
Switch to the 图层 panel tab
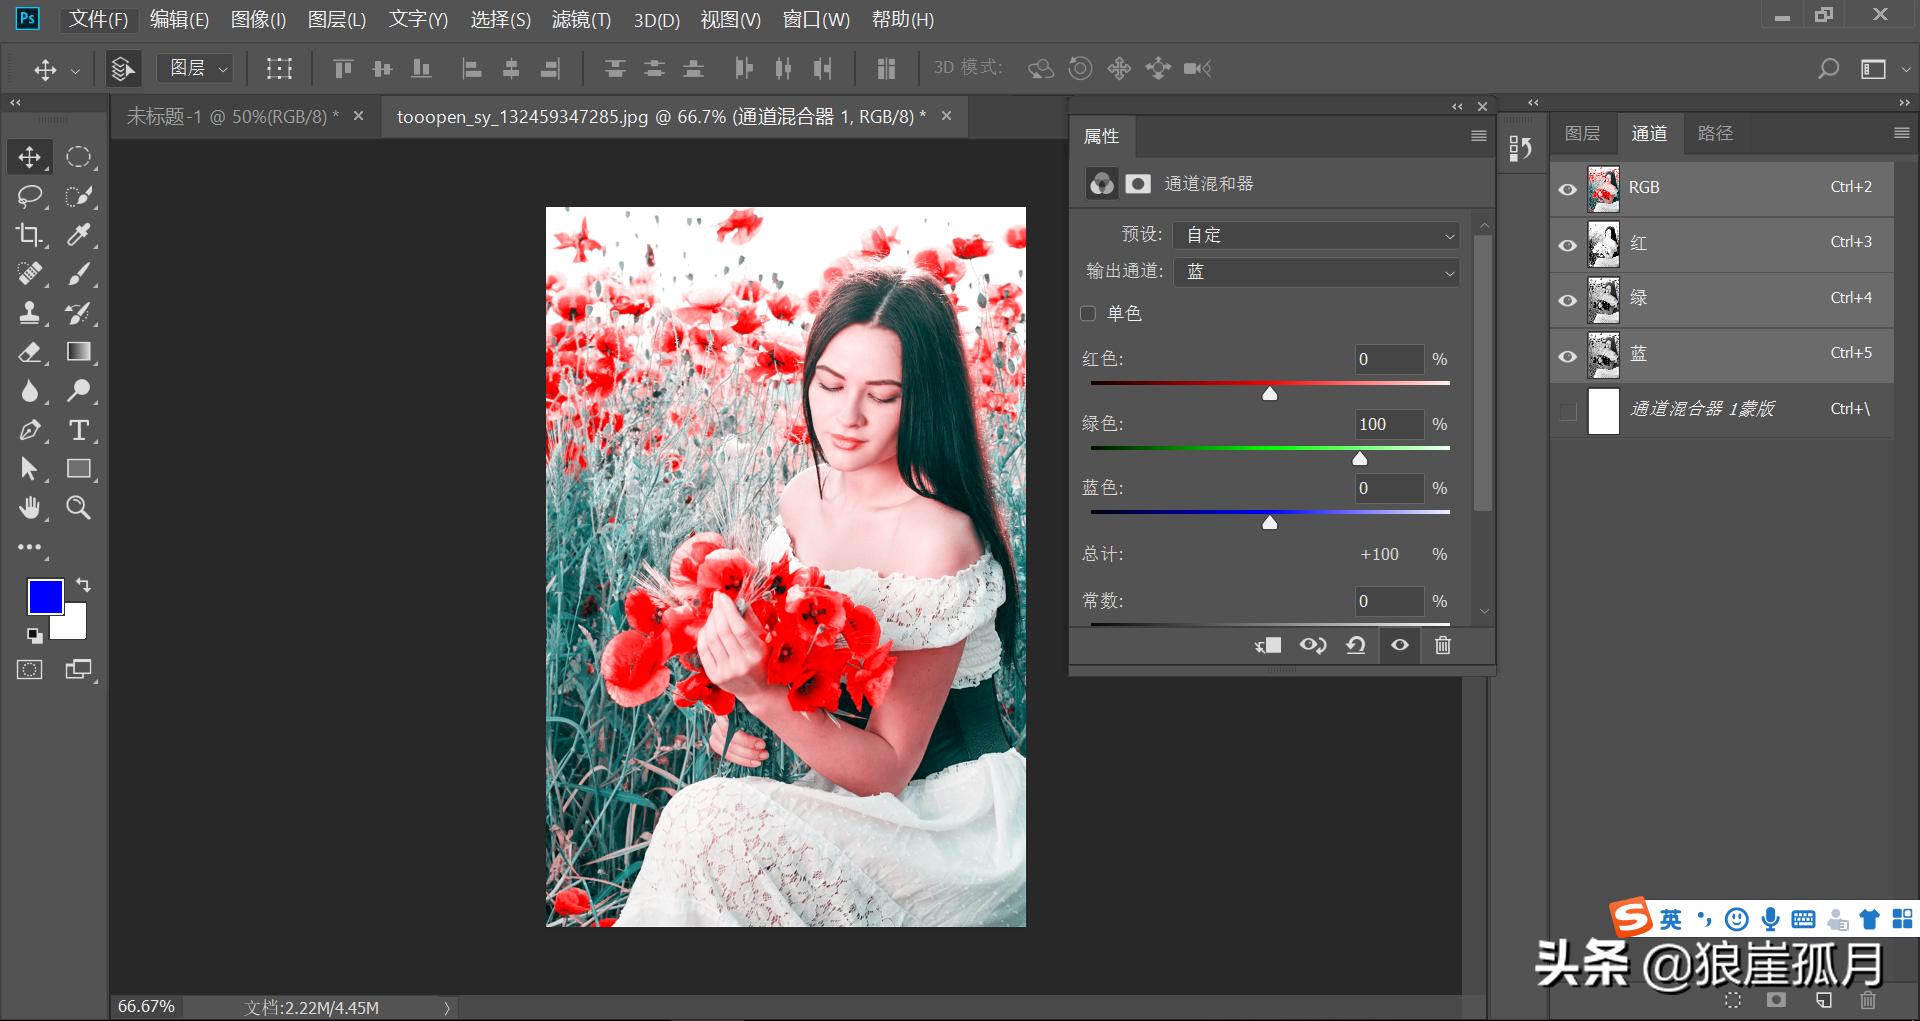(x=1582, y=134)
